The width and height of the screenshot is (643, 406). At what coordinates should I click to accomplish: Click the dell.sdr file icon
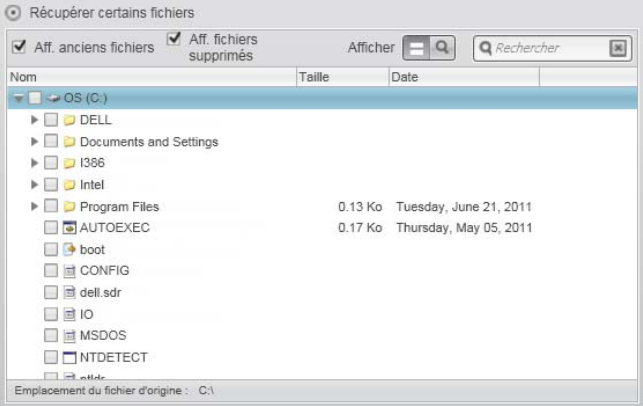[x=70, y=292]
